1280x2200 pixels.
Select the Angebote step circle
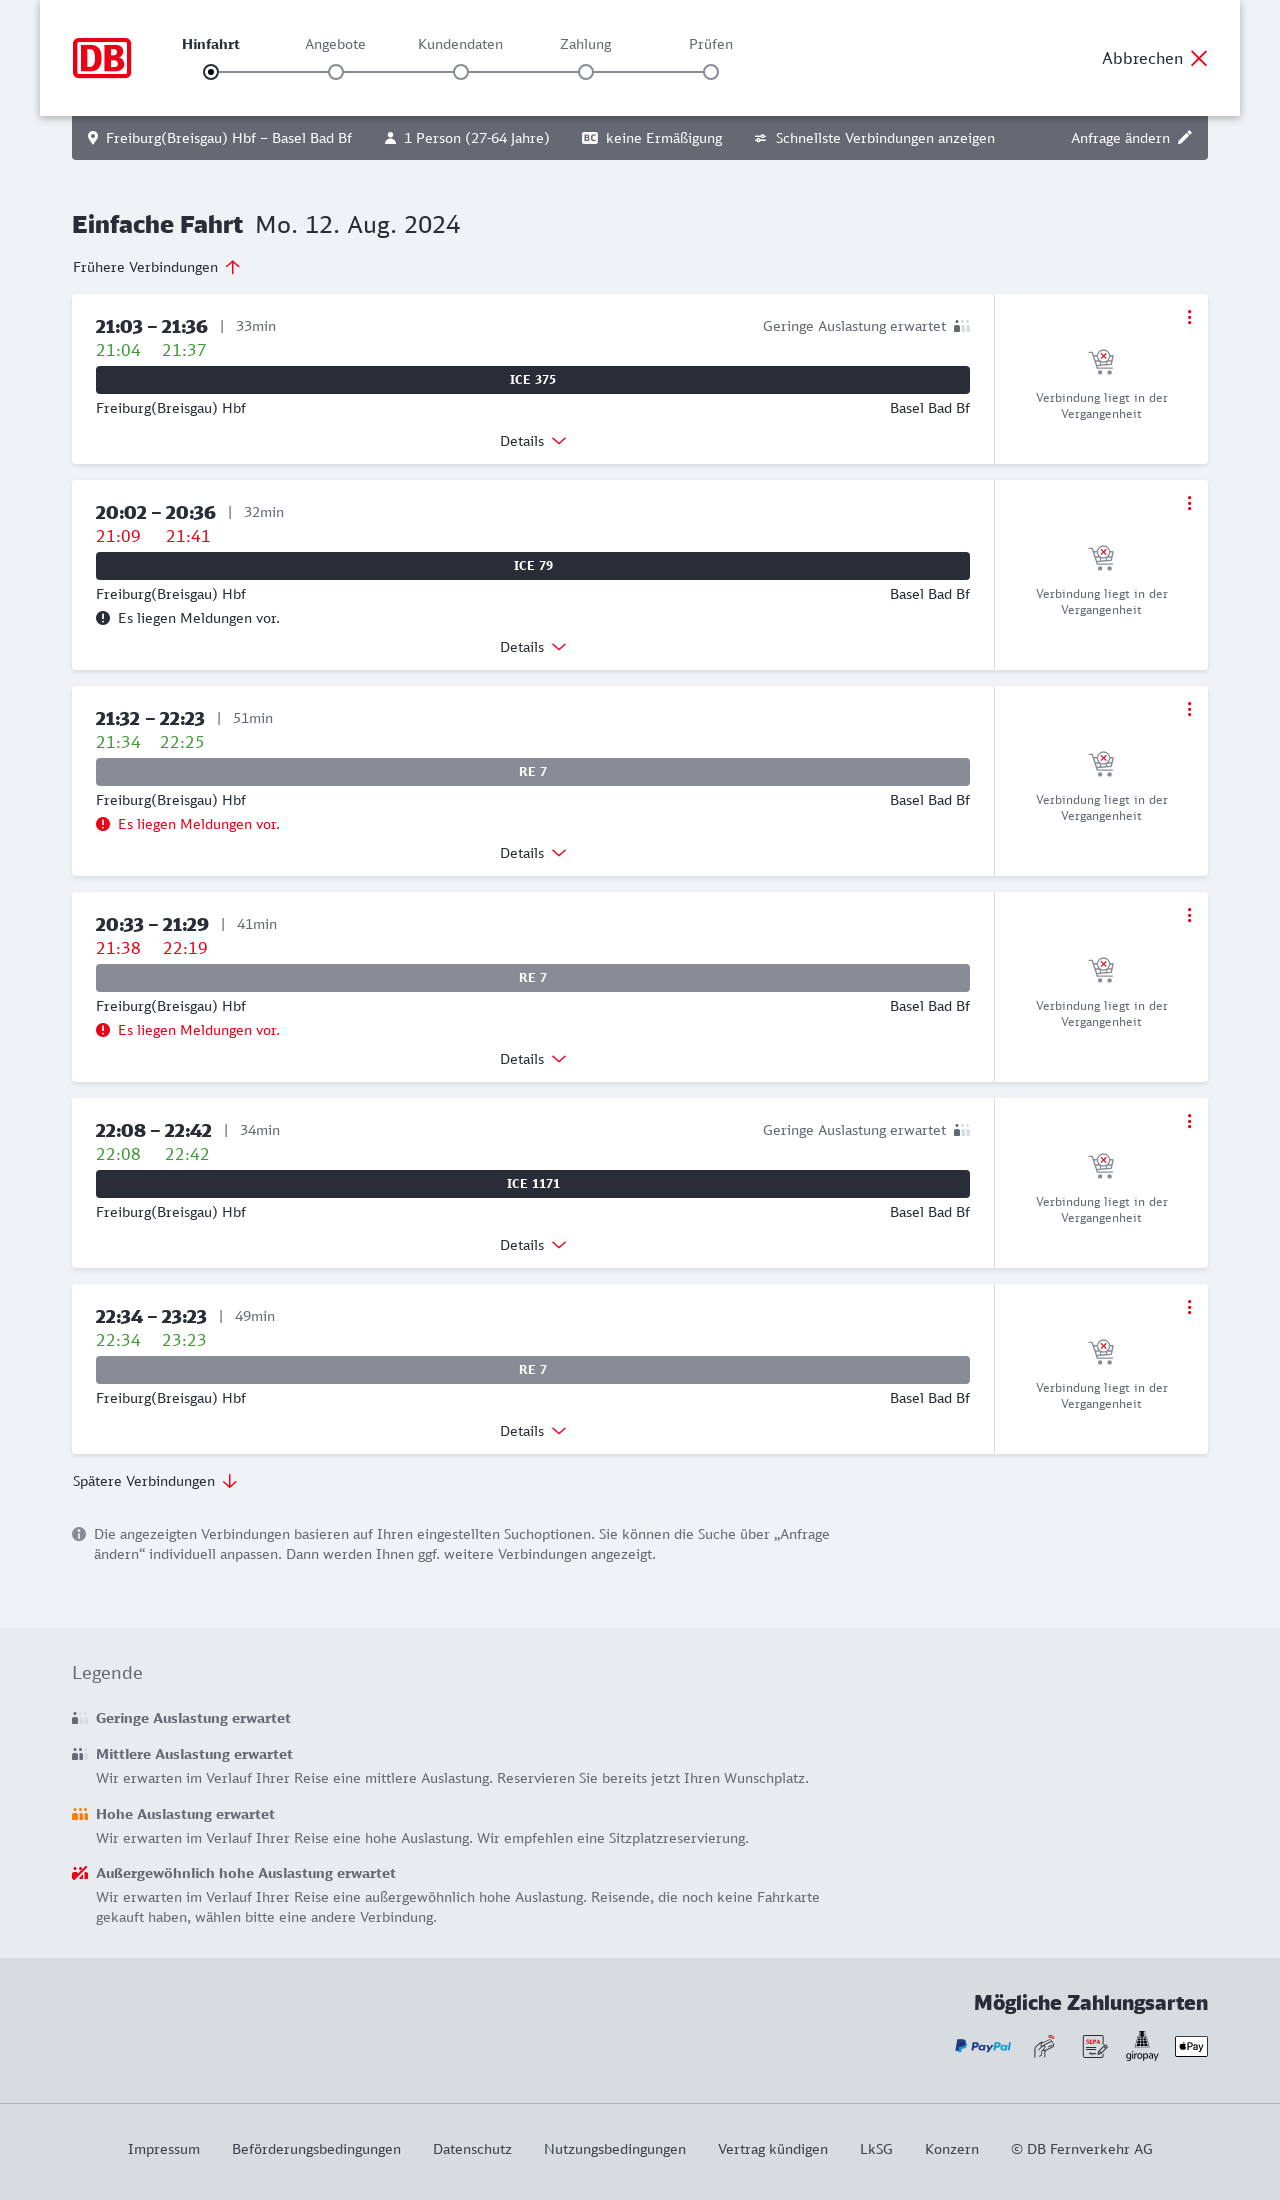[336, 72]
